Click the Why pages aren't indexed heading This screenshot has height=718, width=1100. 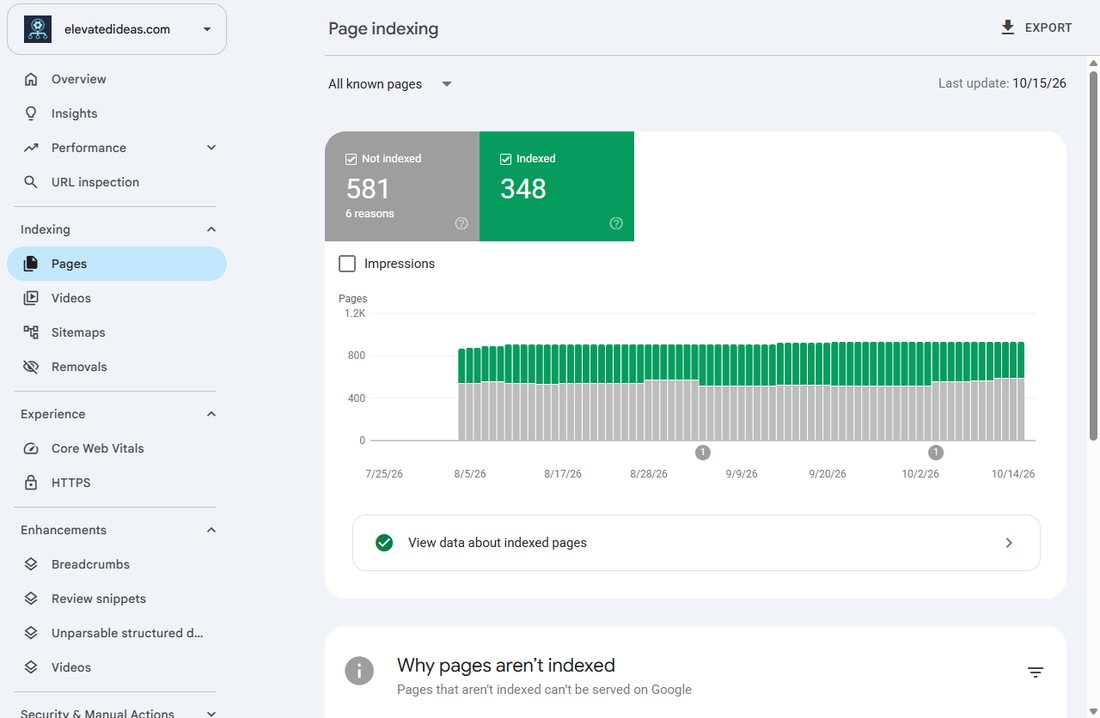(x=506, y=665)
